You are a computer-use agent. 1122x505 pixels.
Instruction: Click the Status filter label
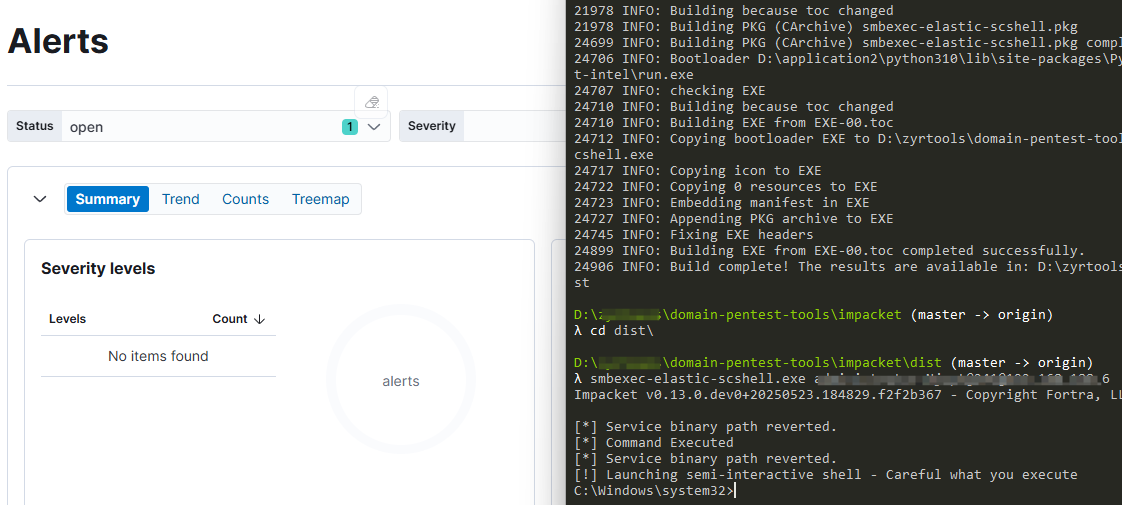tap(34, 126)
